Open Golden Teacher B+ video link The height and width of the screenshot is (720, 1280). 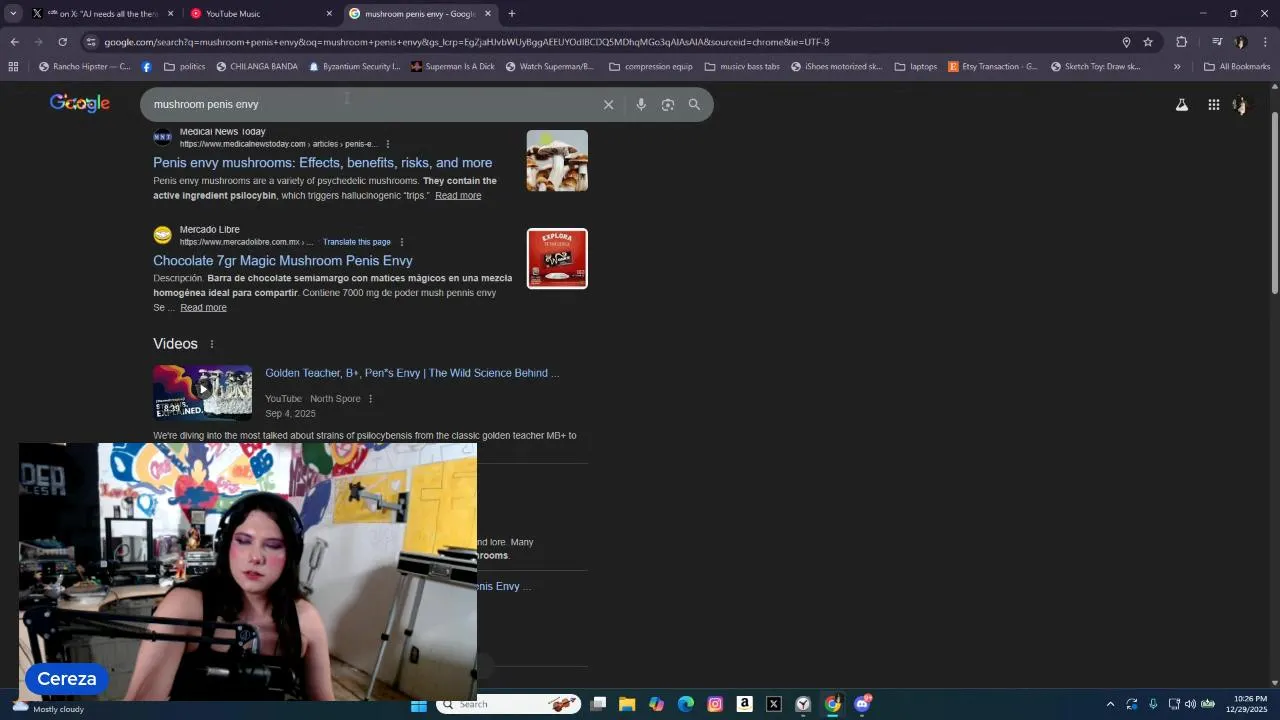click(412, 373)
